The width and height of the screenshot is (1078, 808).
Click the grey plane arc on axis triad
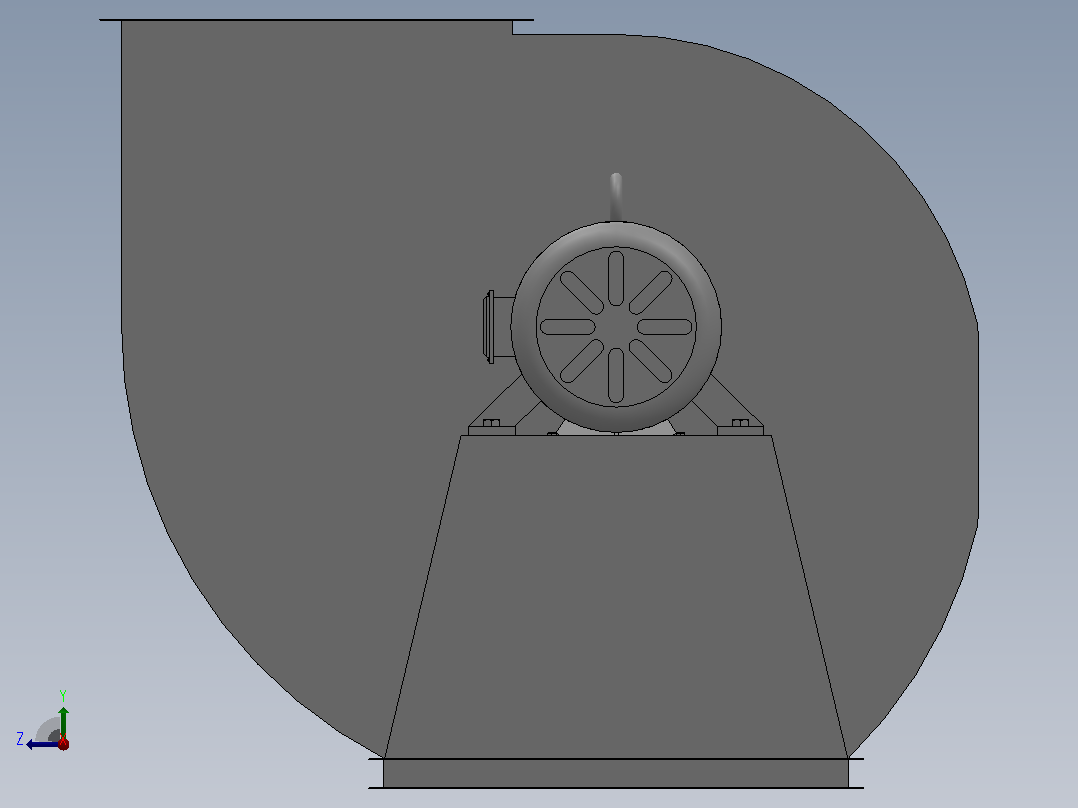pos(48,730)
